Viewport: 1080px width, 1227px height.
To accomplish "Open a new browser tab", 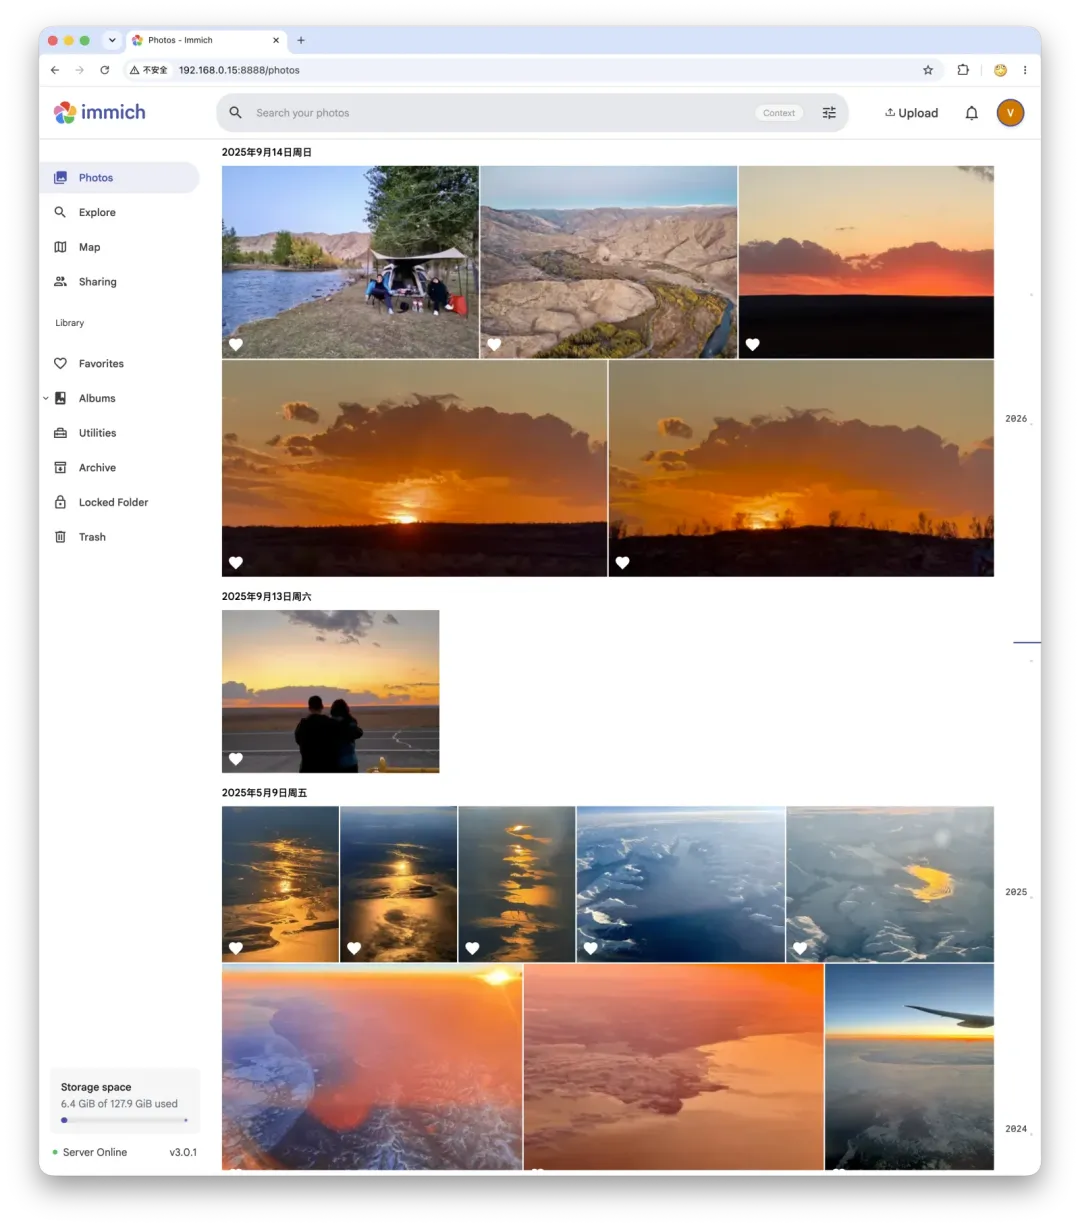I will coord(301,40).
